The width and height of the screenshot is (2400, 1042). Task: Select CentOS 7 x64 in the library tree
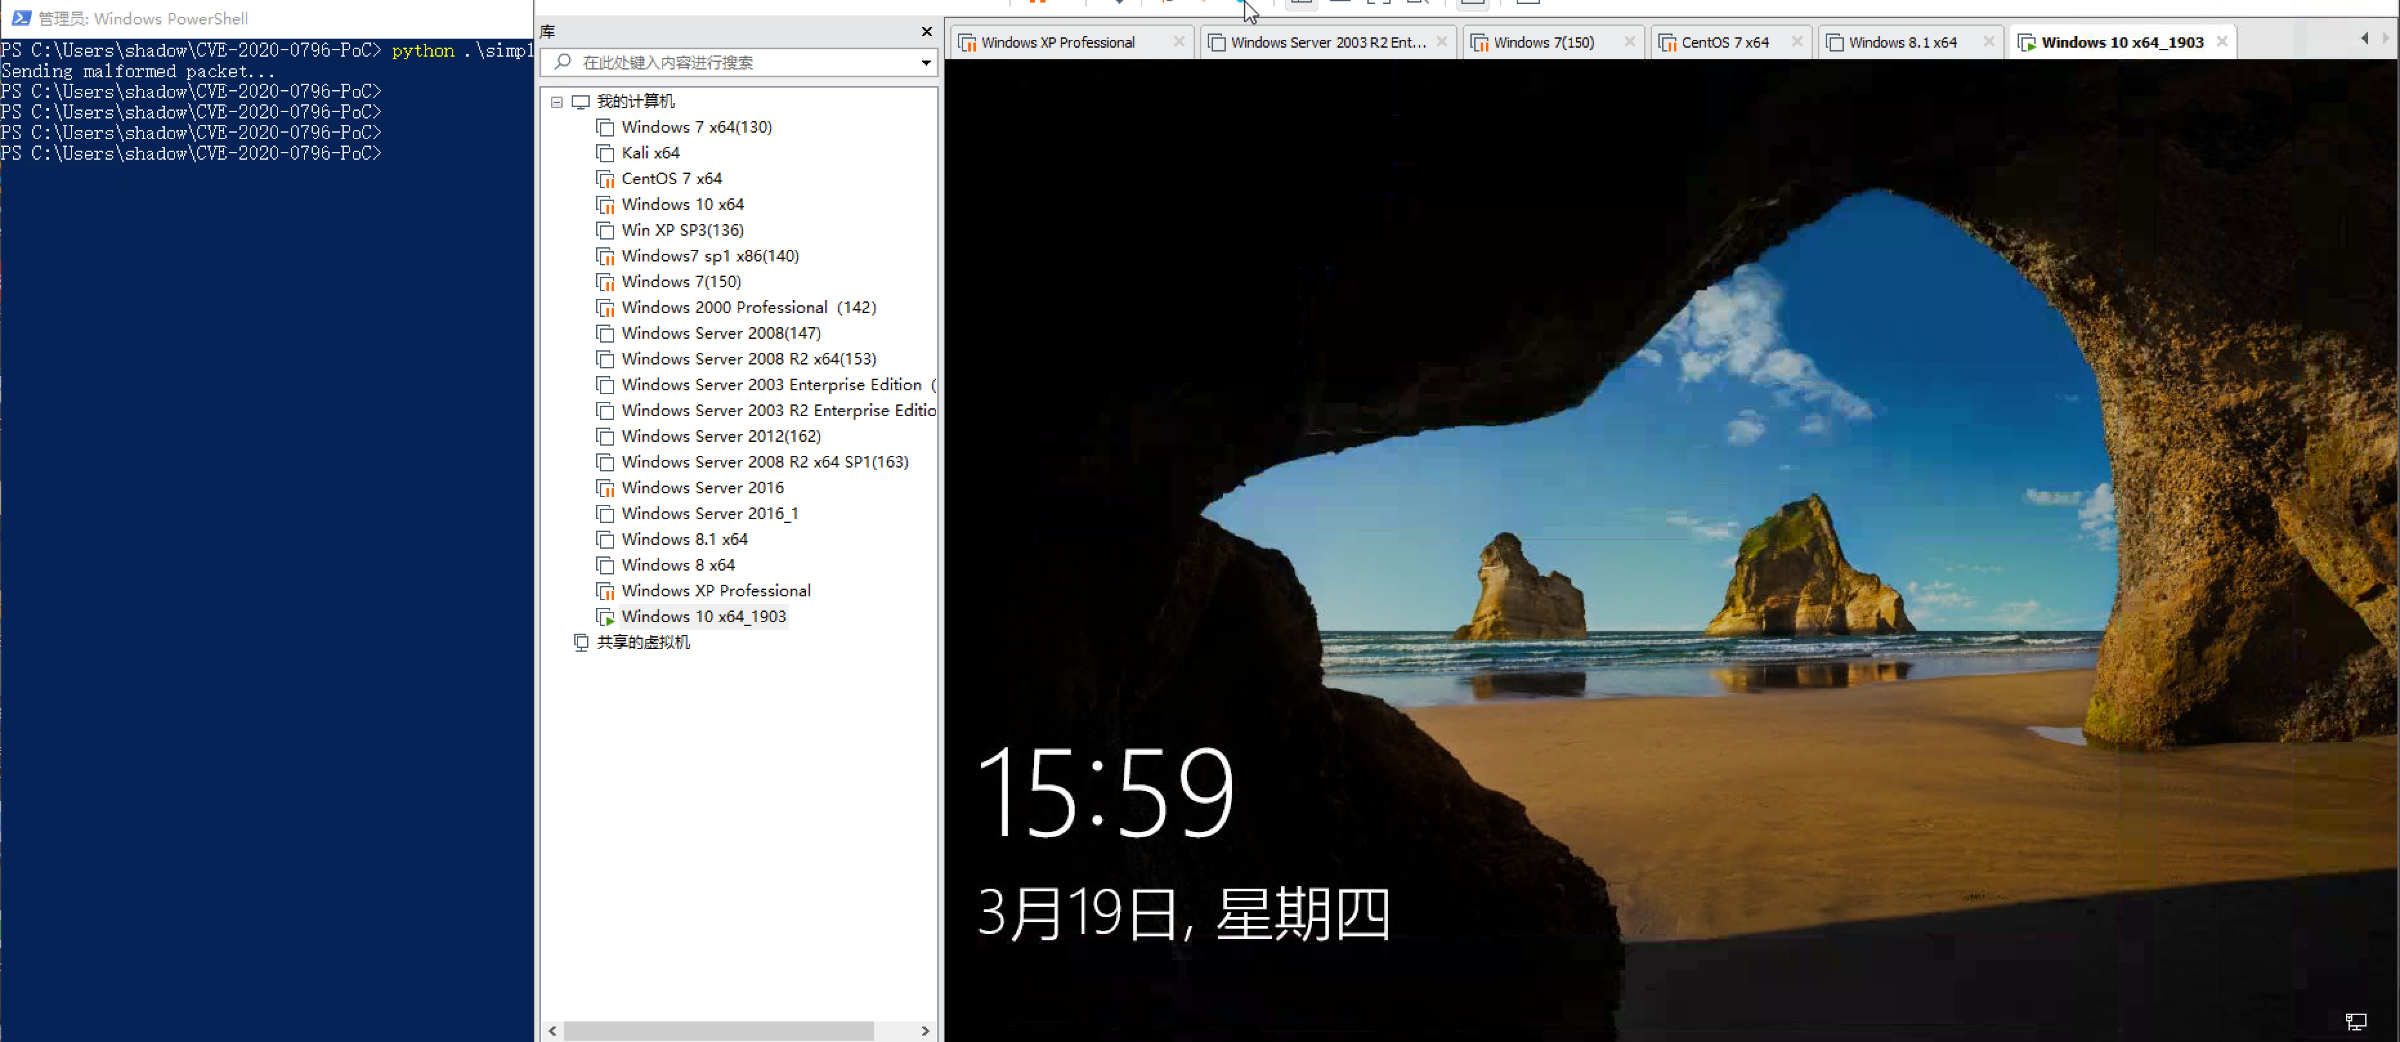coord(671,178)
